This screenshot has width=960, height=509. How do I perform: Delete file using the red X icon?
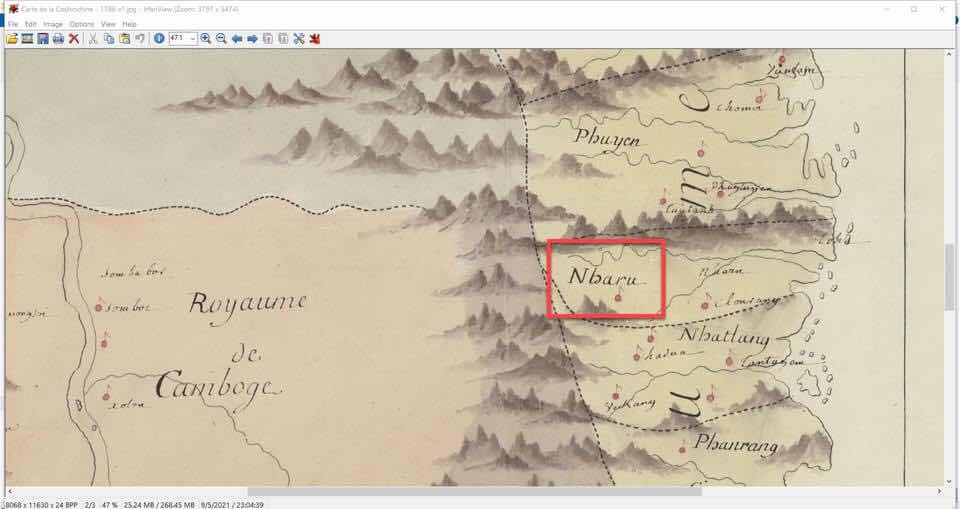[x=73, y=39]
